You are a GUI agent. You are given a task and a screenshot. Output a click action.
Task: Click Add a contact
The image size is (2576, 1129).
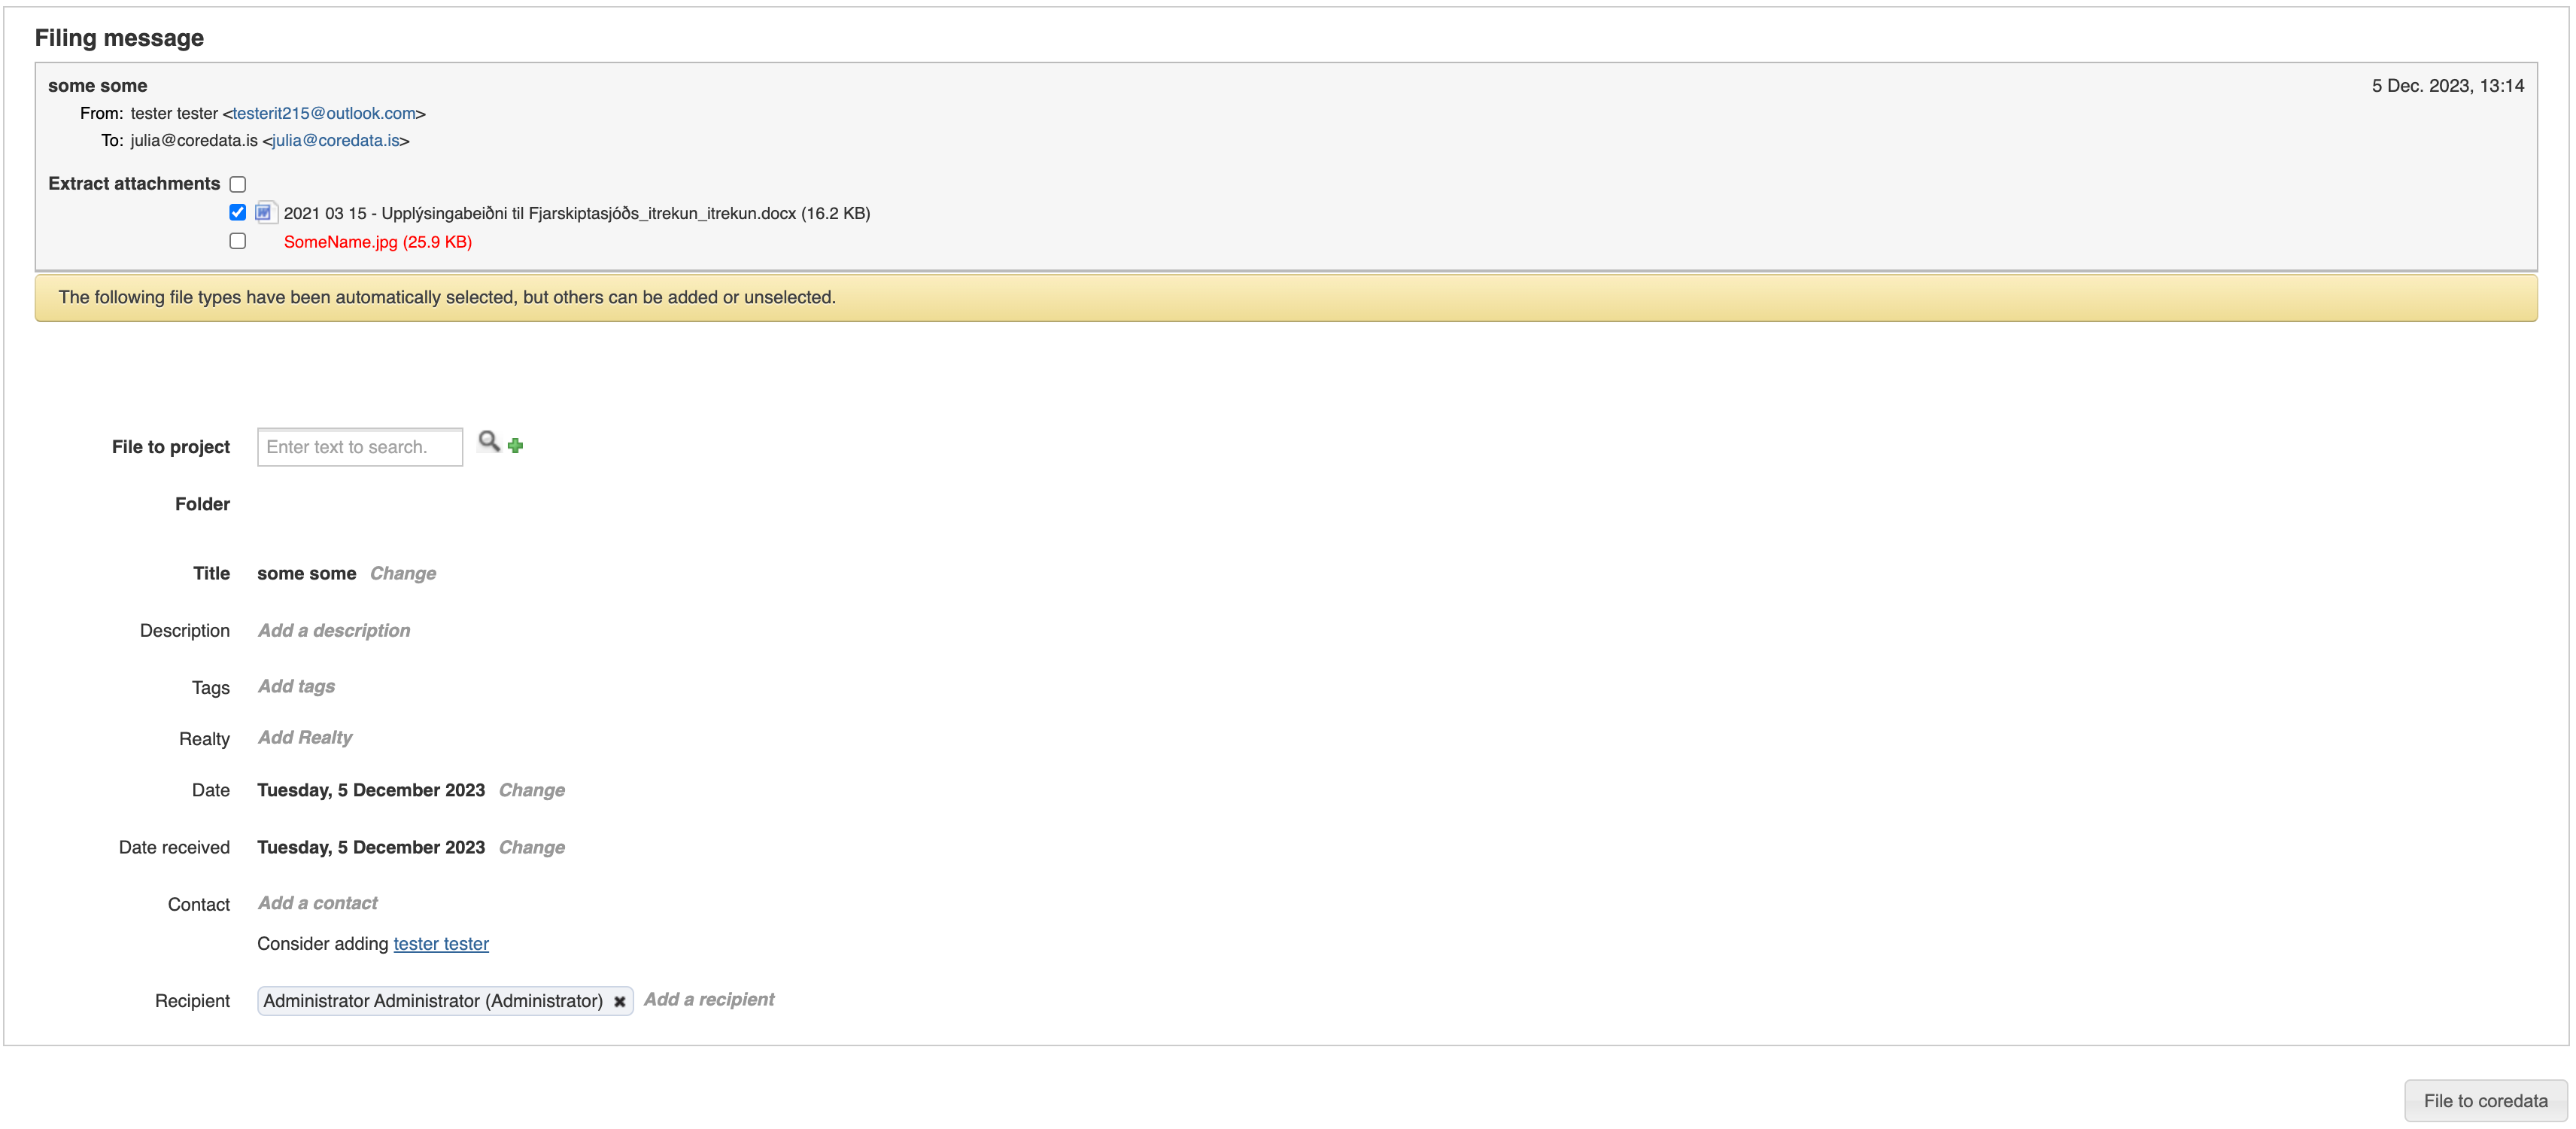317,903
